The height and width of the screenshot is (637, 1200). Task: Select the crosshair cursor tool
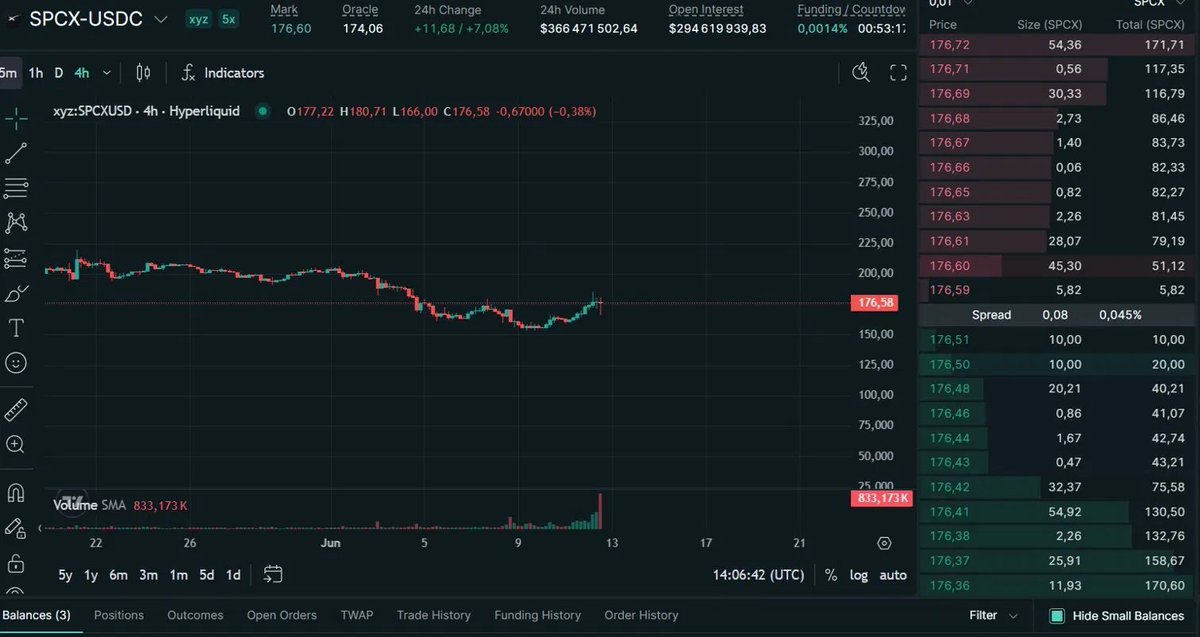pos(16,119)
